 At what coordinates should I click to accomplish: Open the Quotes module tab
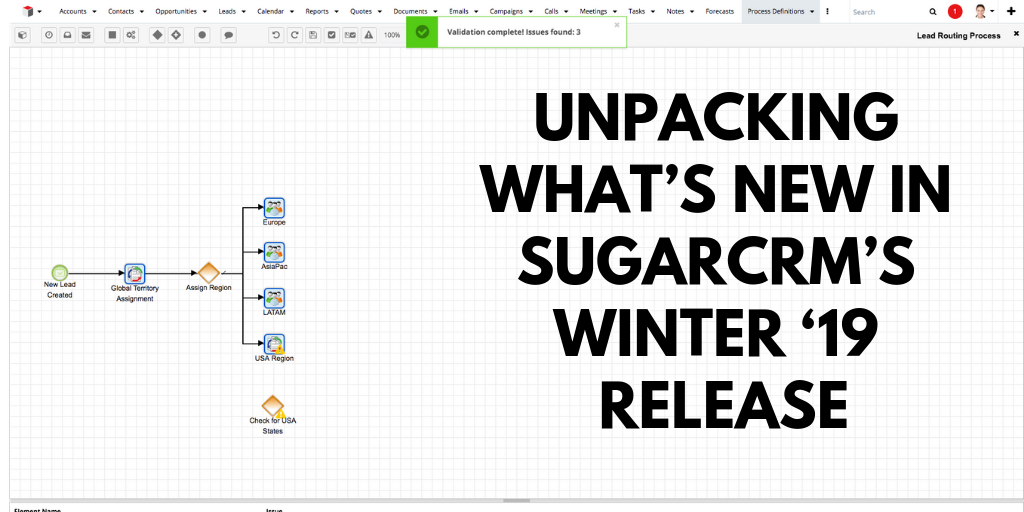point(360,11)
